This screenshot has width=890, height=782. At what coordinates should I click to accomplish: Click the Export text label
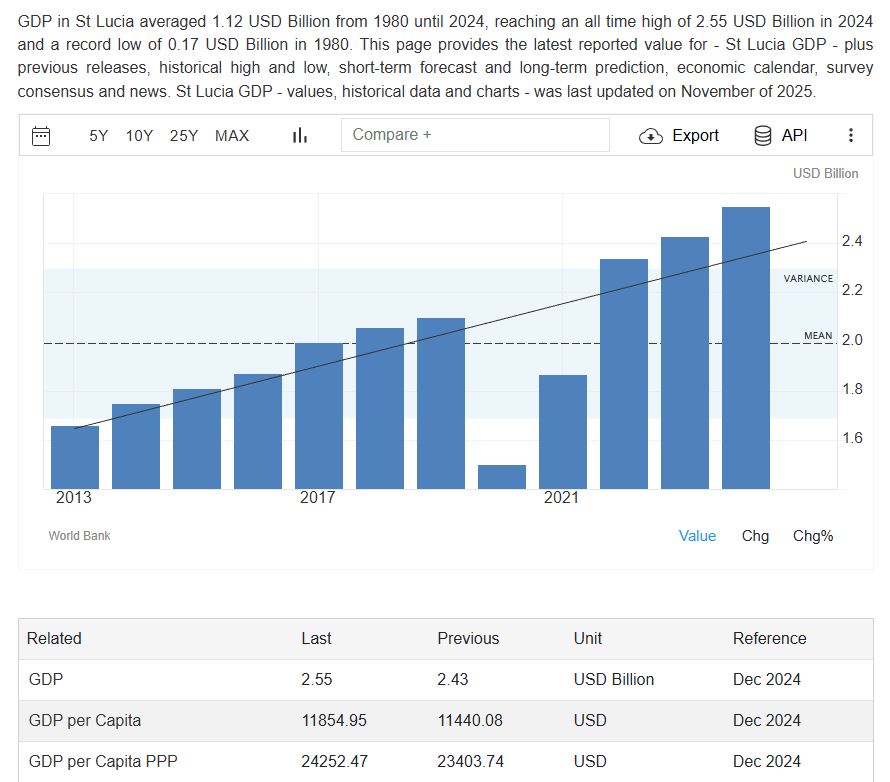[x=695, y=136]
